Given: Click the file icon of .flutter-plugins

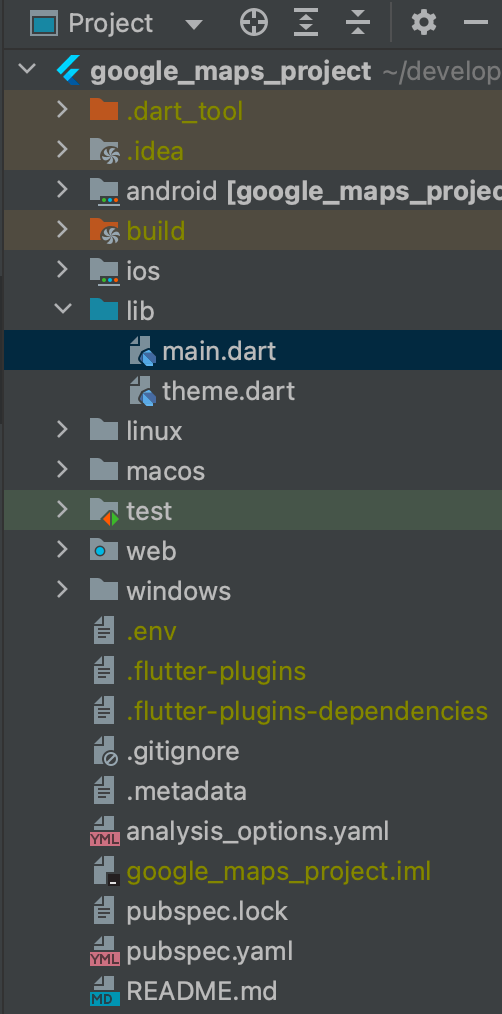Looking at the screenshot, I should (104, 672).
